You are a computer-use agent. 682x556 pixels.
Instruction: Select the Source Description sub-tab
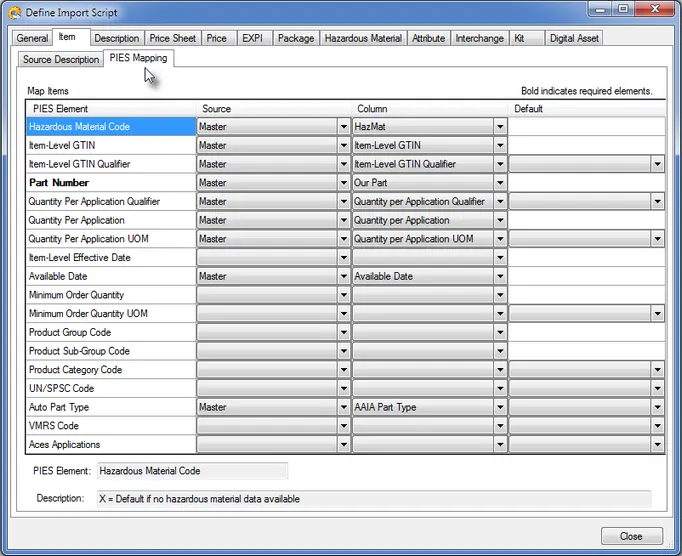(x=61, y=60)
